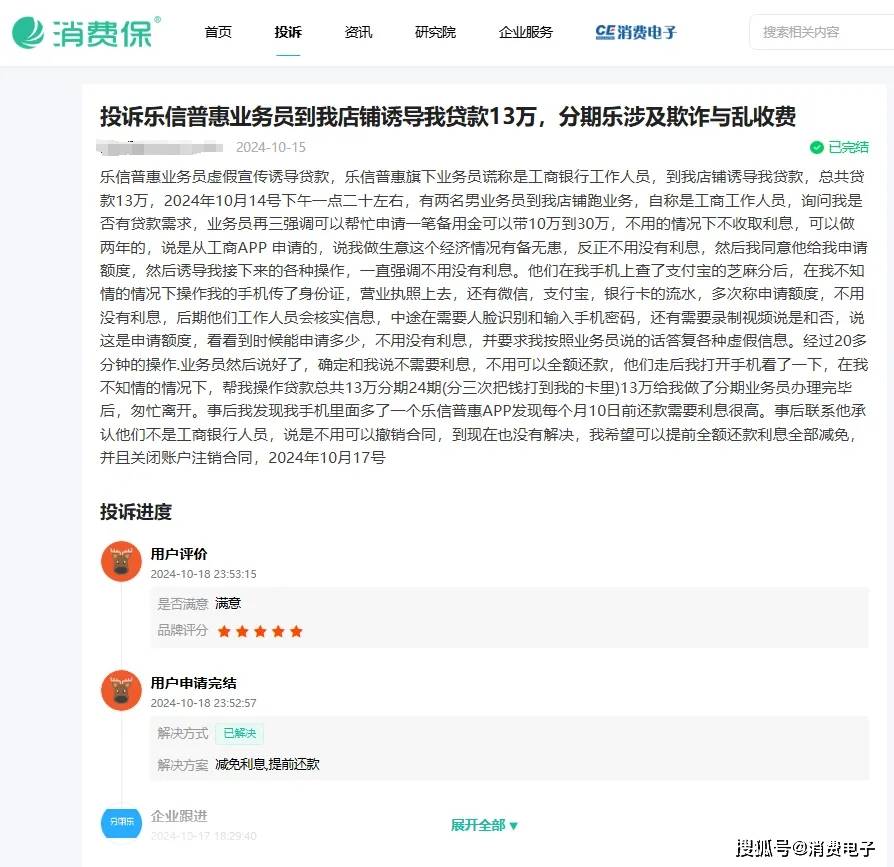Click the first star in 品牌评分

point(225,631)
